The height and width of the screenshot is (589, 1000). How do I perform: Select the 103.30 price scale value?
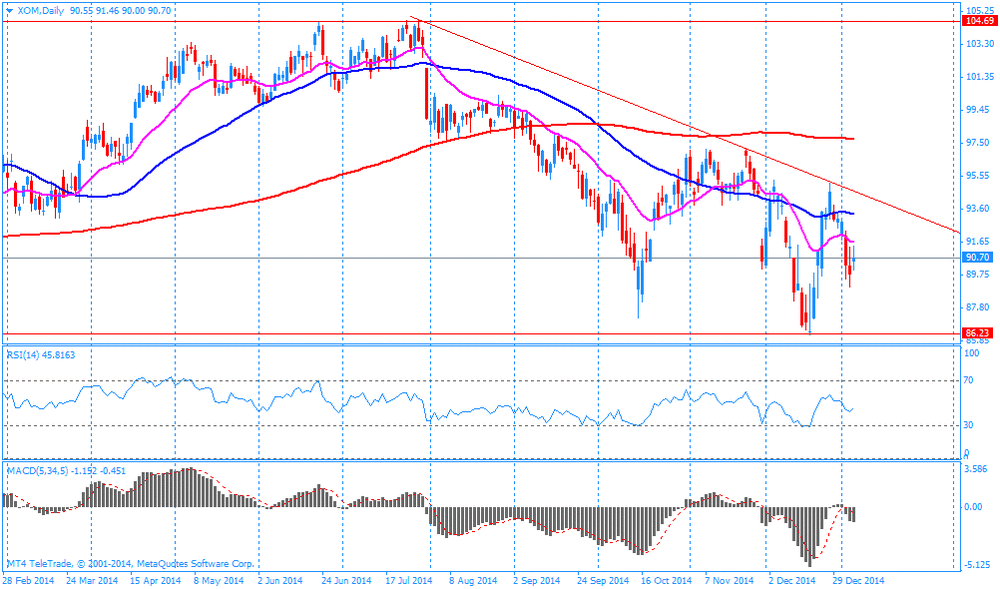(980, 43)
